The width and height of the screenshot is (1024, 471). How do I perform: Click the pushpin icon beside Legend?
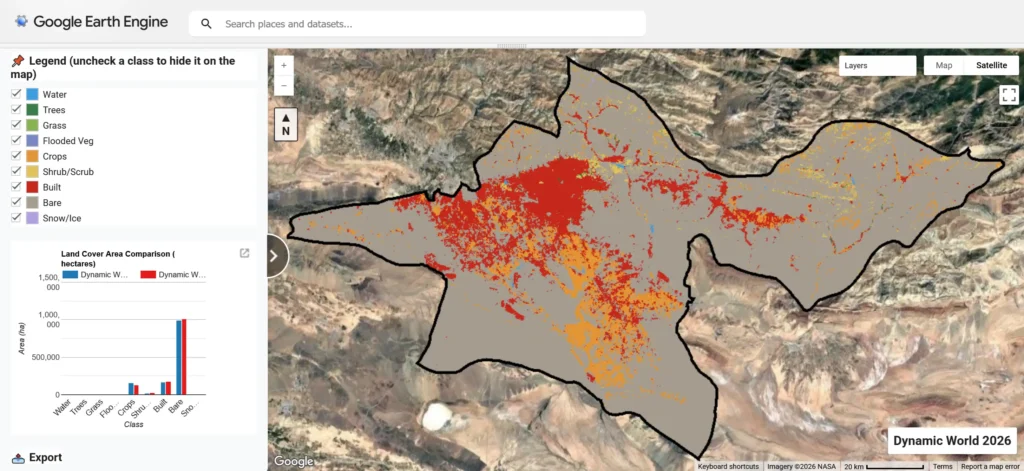point(18,61)
